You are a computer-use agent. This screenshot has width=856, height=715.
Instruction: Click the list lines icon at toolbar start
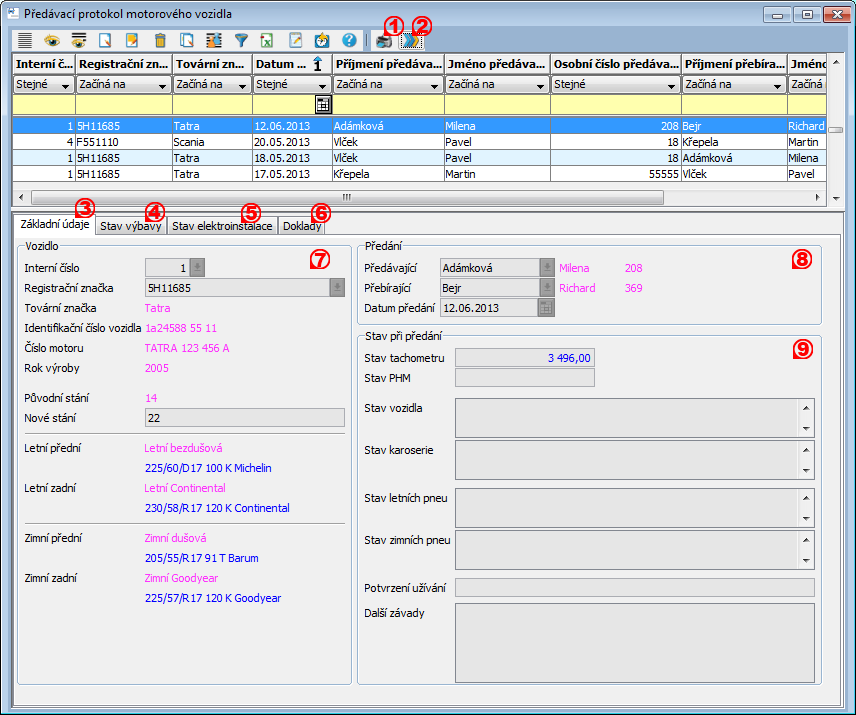[25, 41]
